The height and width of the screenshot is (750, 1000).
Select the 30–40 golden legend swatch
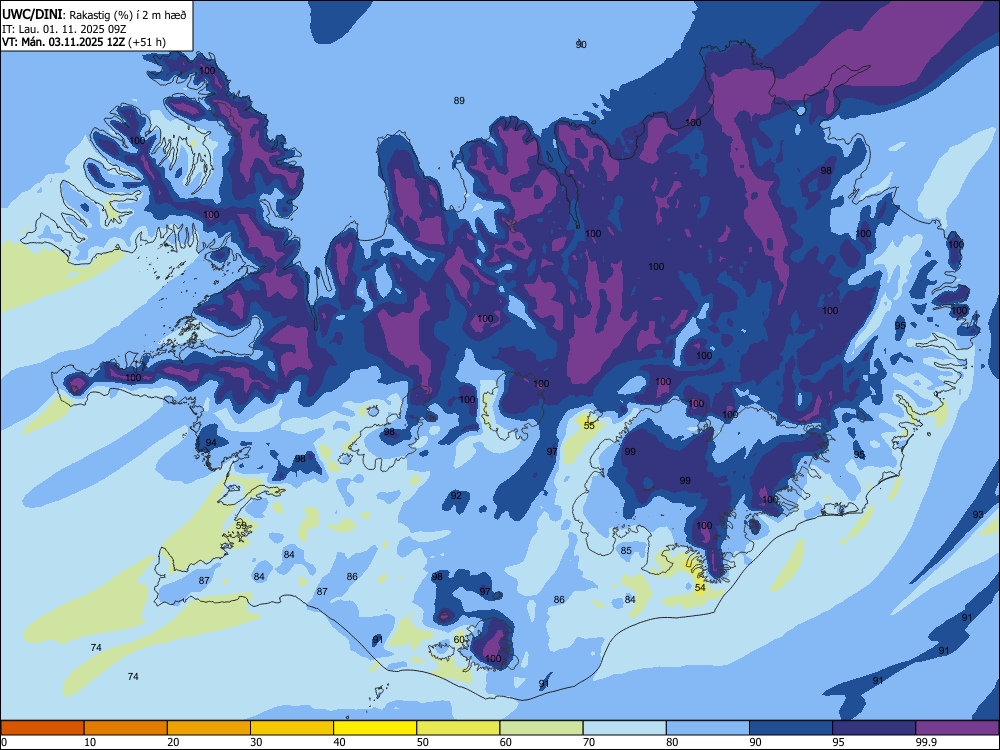(x=291, y=728)
